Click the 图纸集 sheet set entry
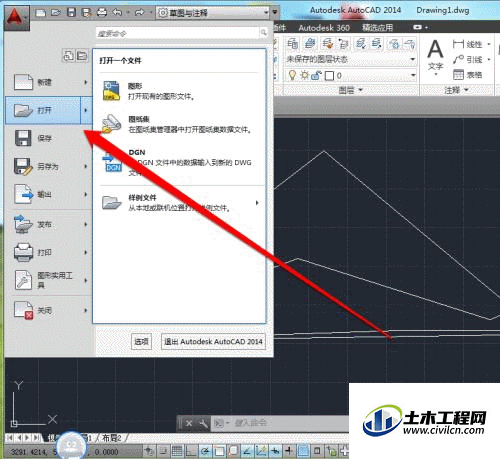Viewport: 500px width, 459px height. 179,124
